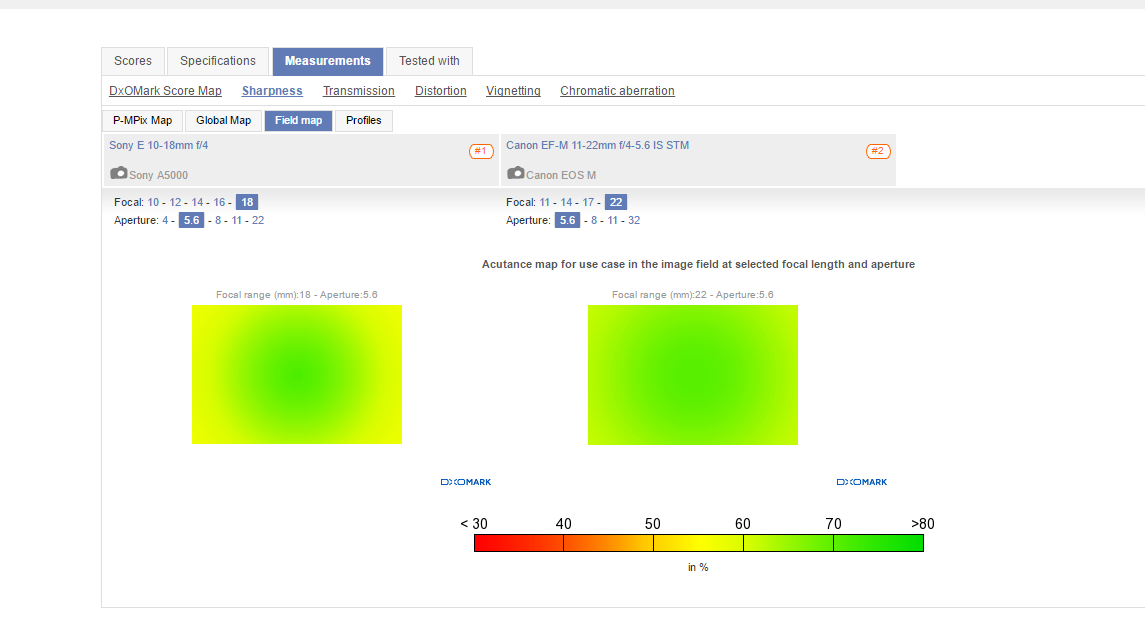Select Sony focal length 12
The width and height of the screenshot is (1145, 635).
click(x=175, y=202)
